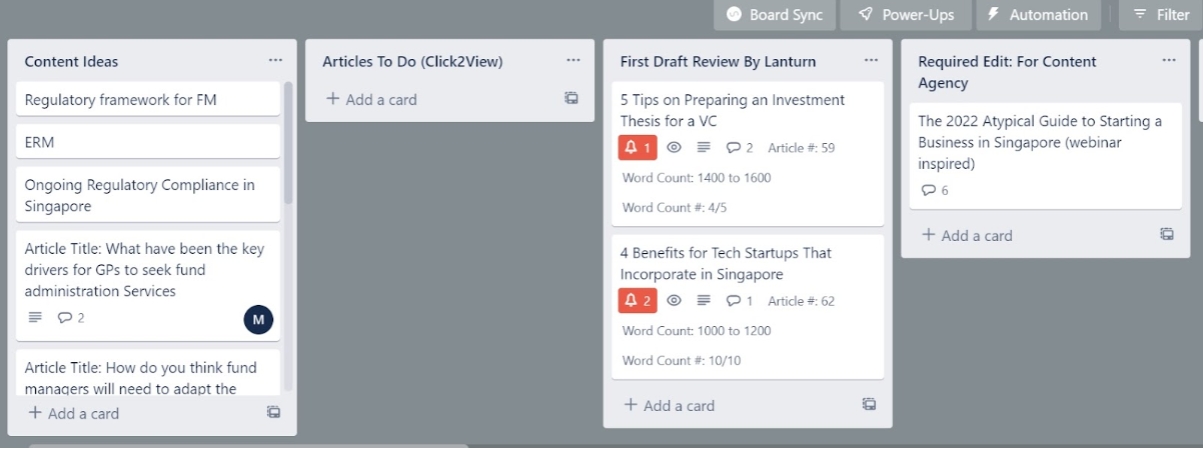Click description icon on Article 62 card

[x=704, y=300]
